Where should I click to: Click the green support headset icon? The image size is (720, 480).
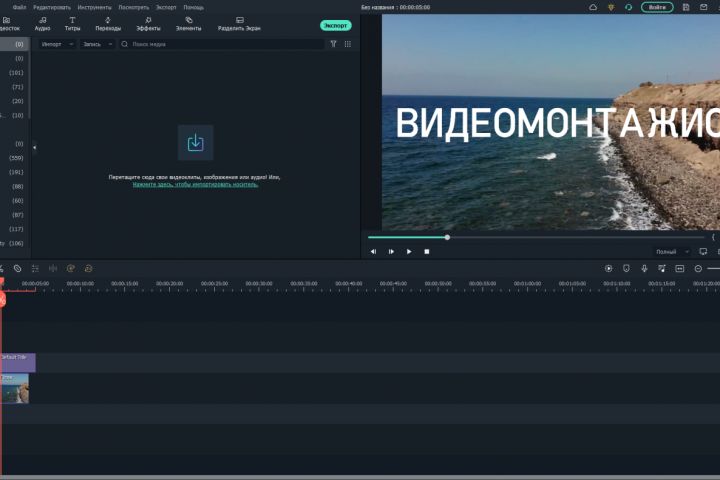[629, 7]
